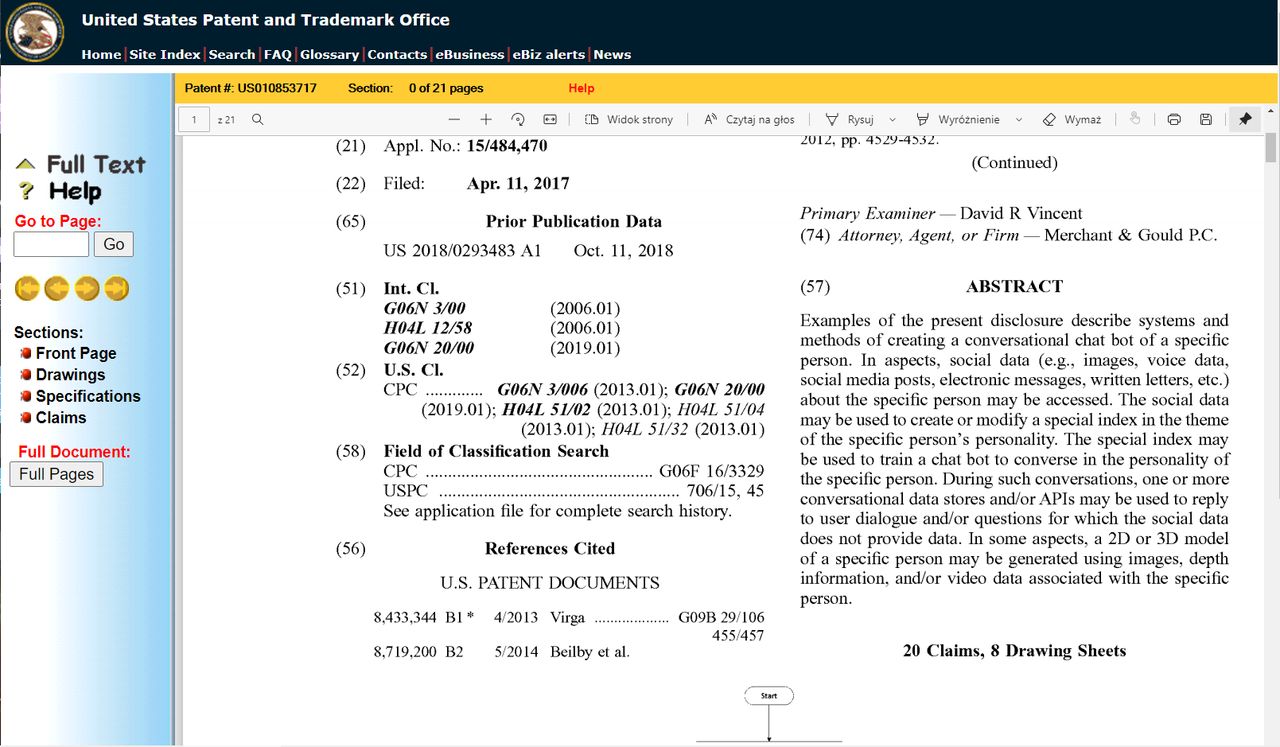Select the Rysuj draw tool
Screen dimensions: 1280x747
tap(849, 119)
